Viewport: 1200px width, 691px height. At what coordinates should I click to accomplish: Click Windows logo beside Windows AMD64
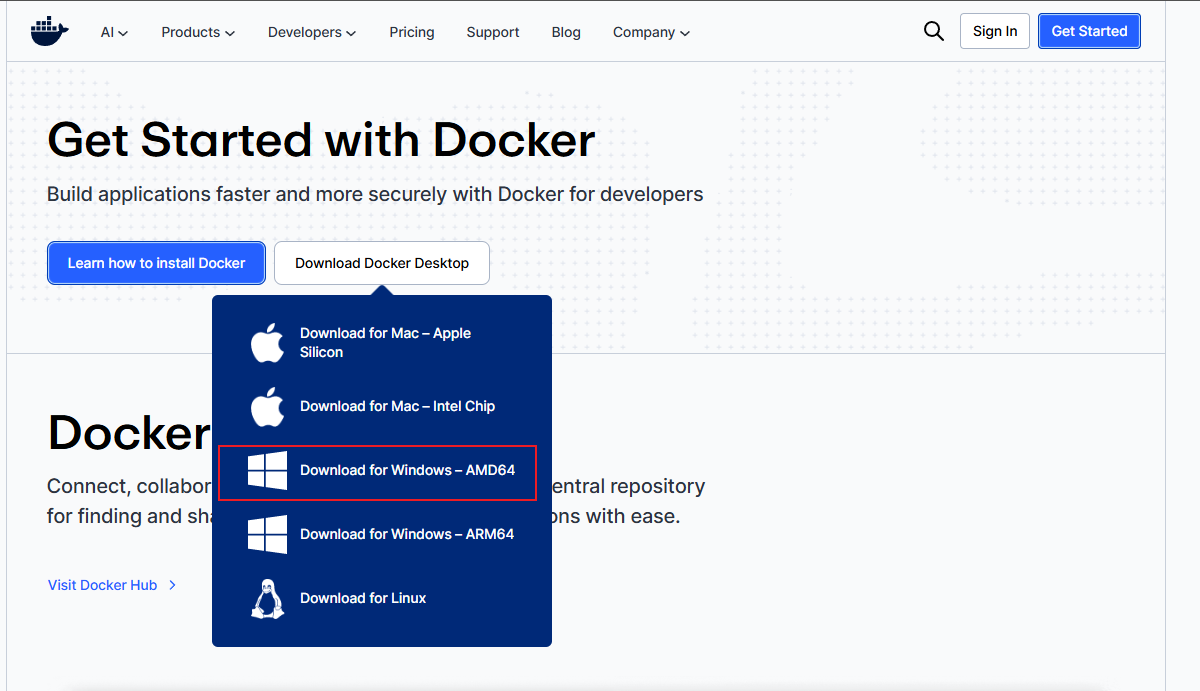(267, 470)
